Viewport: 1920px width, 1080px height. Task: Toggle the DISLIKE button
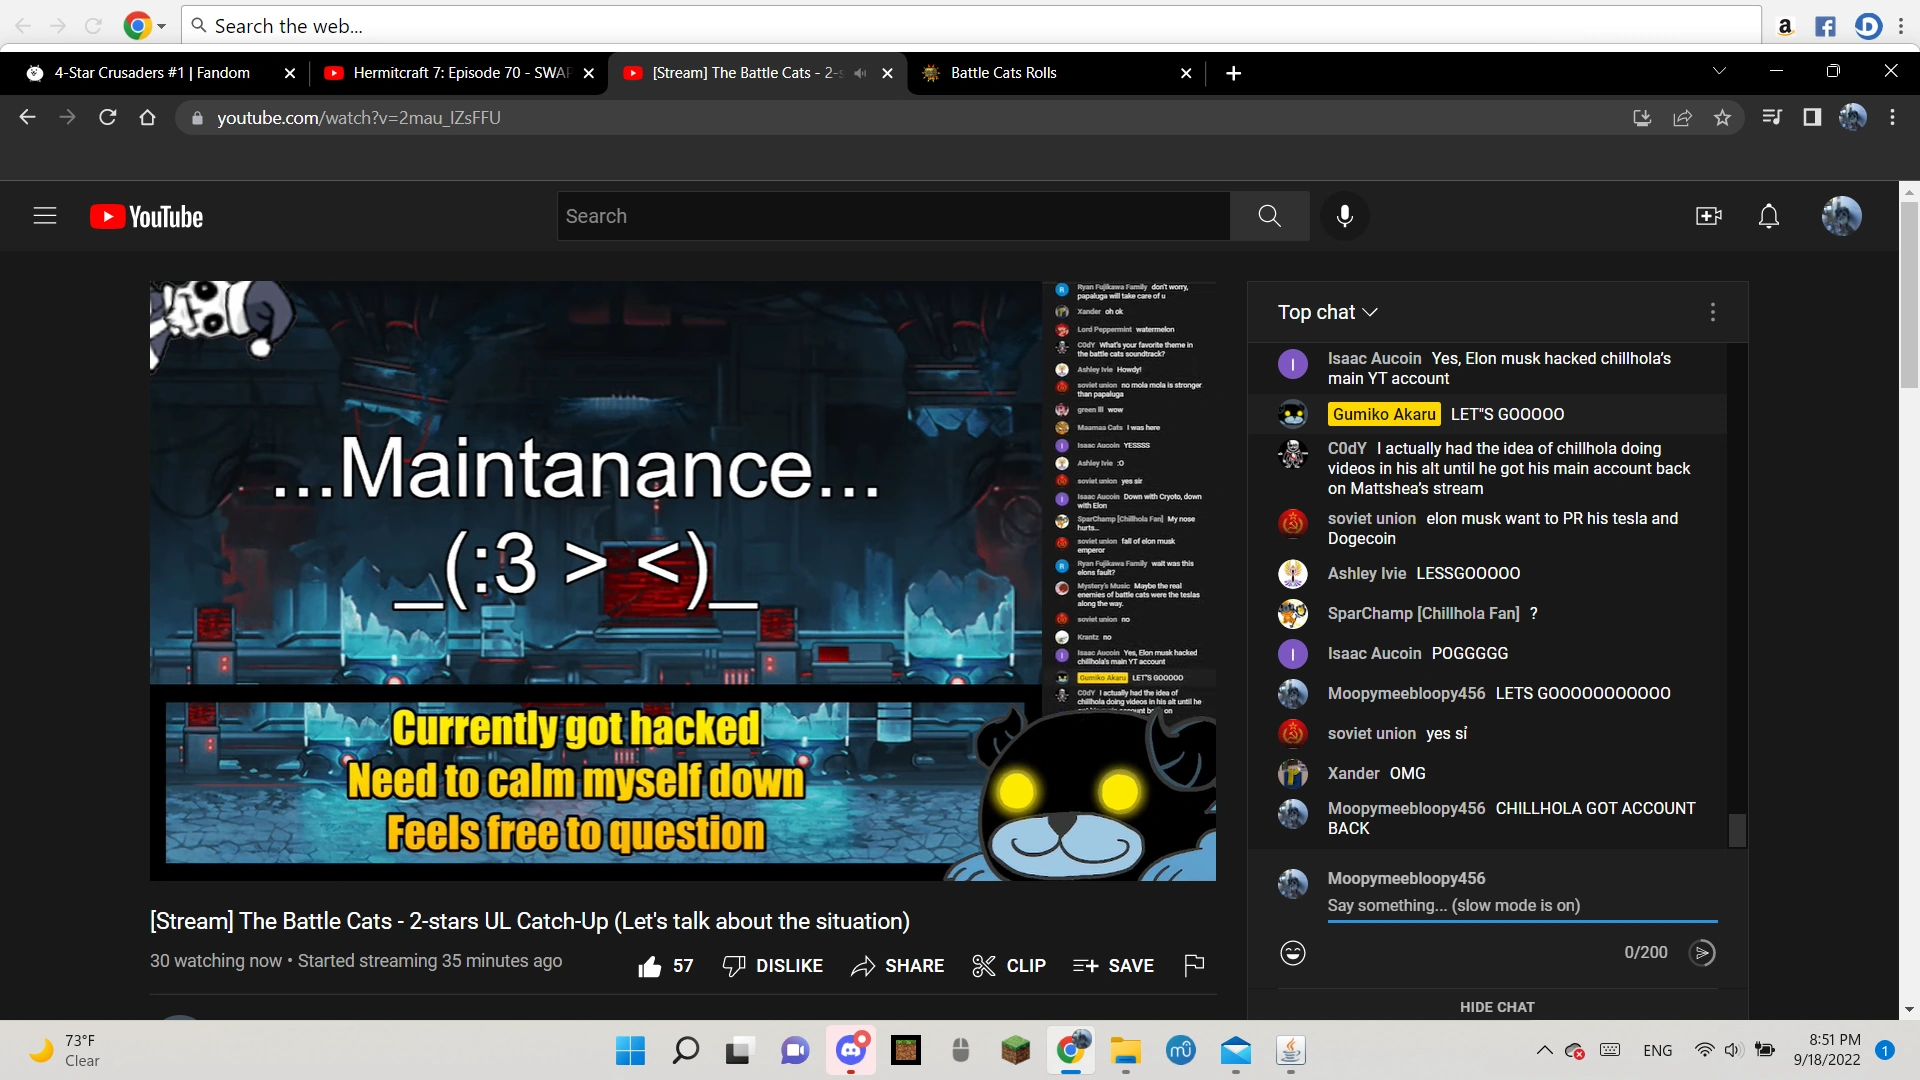pyautogui.click(x=773, y=966)
